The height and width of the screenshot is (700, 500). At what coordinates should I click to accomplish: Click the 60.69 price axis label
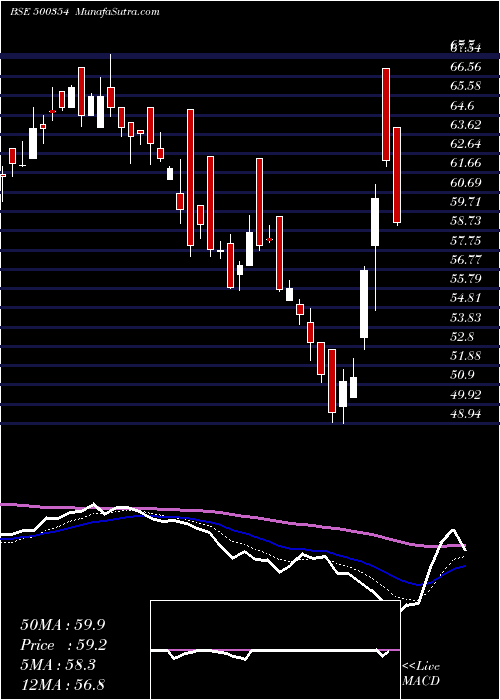point(466,183)
